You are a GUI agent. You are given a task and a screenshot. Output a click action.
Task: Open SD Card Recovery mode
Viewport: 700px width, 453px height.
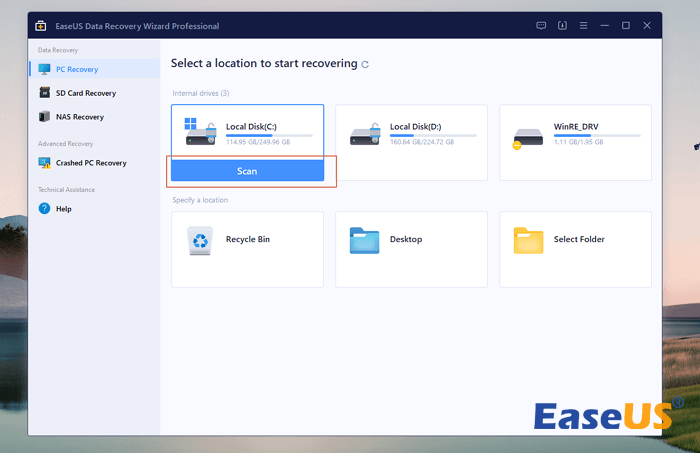tap(95, 93)
